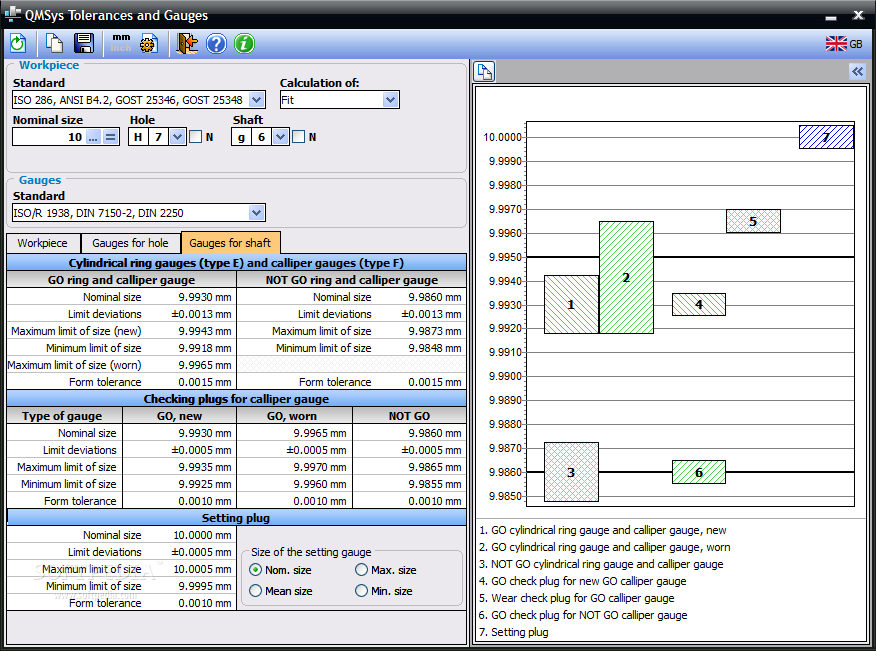Click the Hole letter H field

pos(138,137)
